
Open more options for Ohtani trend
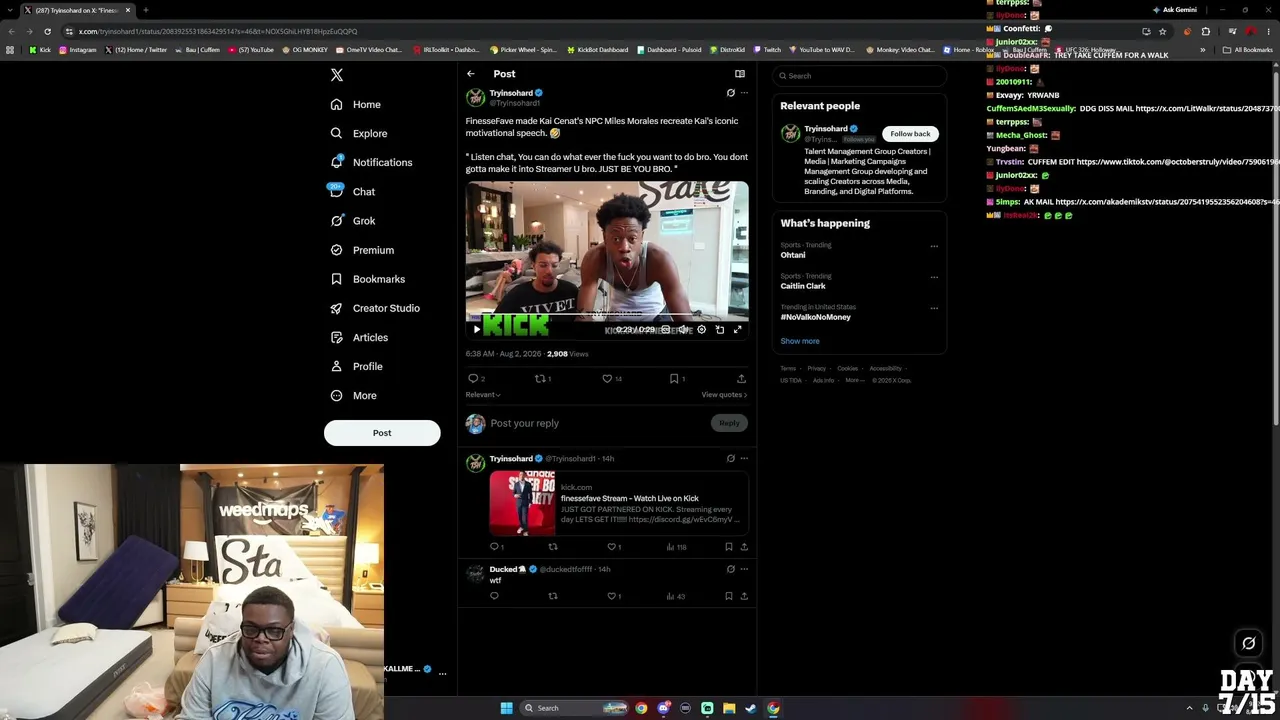(x=934, y=246)
